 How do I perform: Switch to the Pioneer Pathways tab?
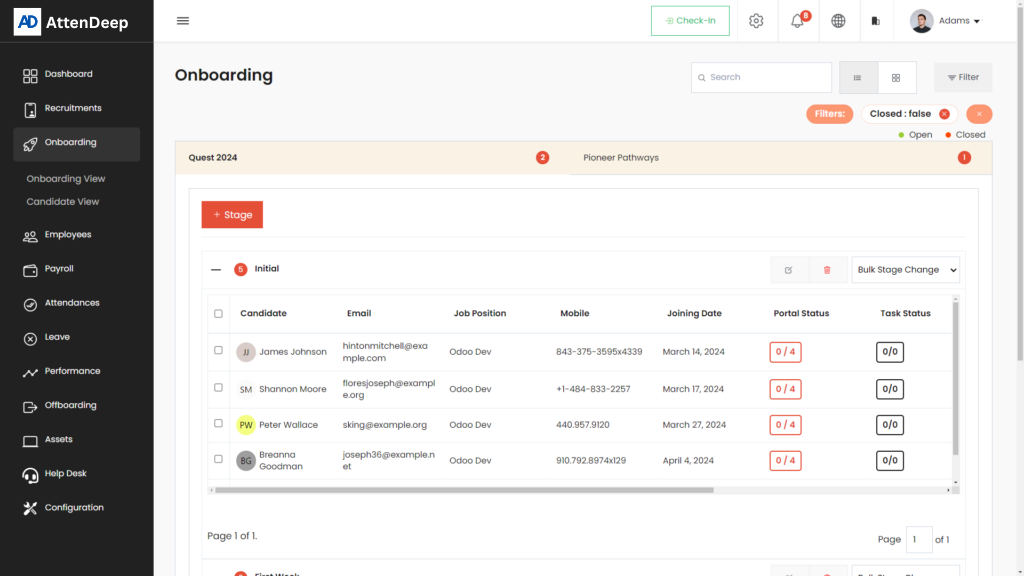[621, 158]
